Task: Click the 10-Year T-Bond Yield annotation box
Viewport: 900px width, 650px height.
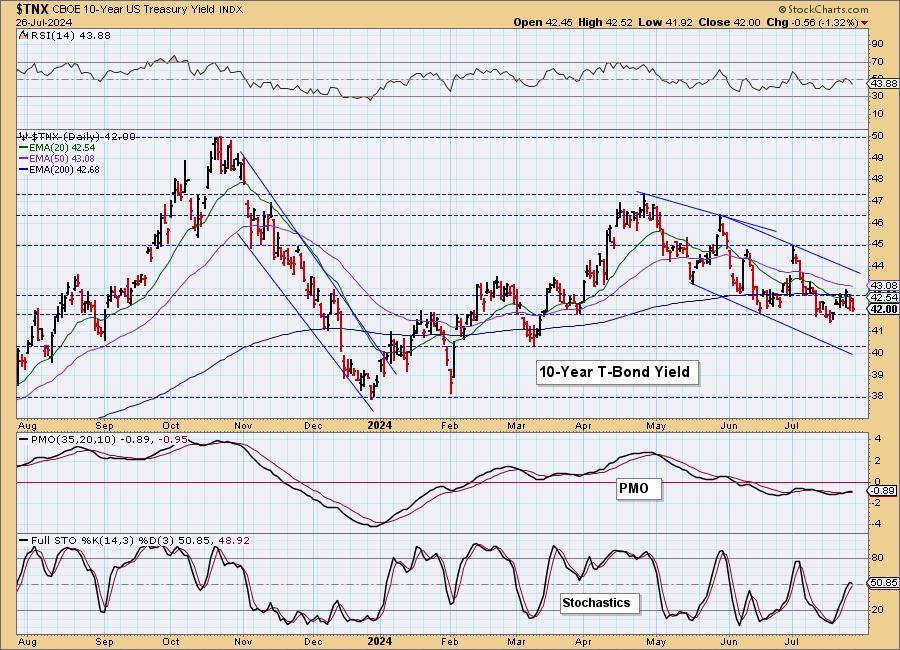Action: tap(617, 372)
